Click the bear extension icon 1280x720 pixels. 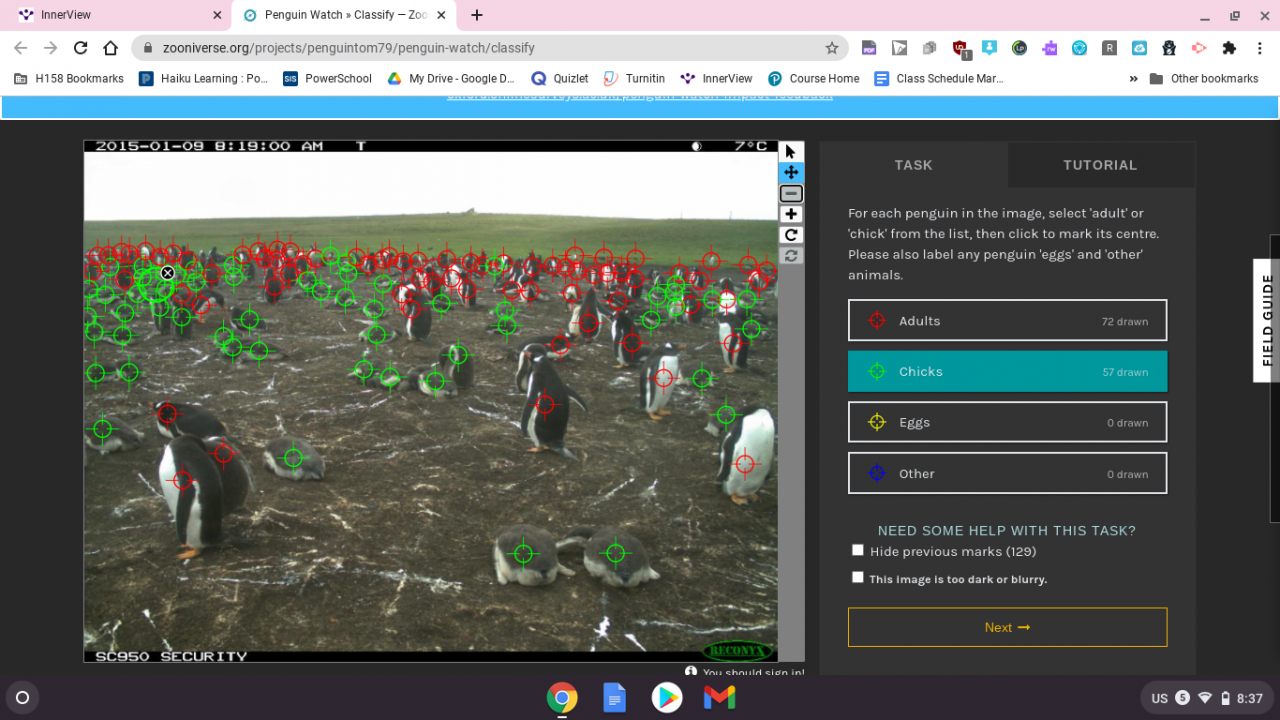1169,48
